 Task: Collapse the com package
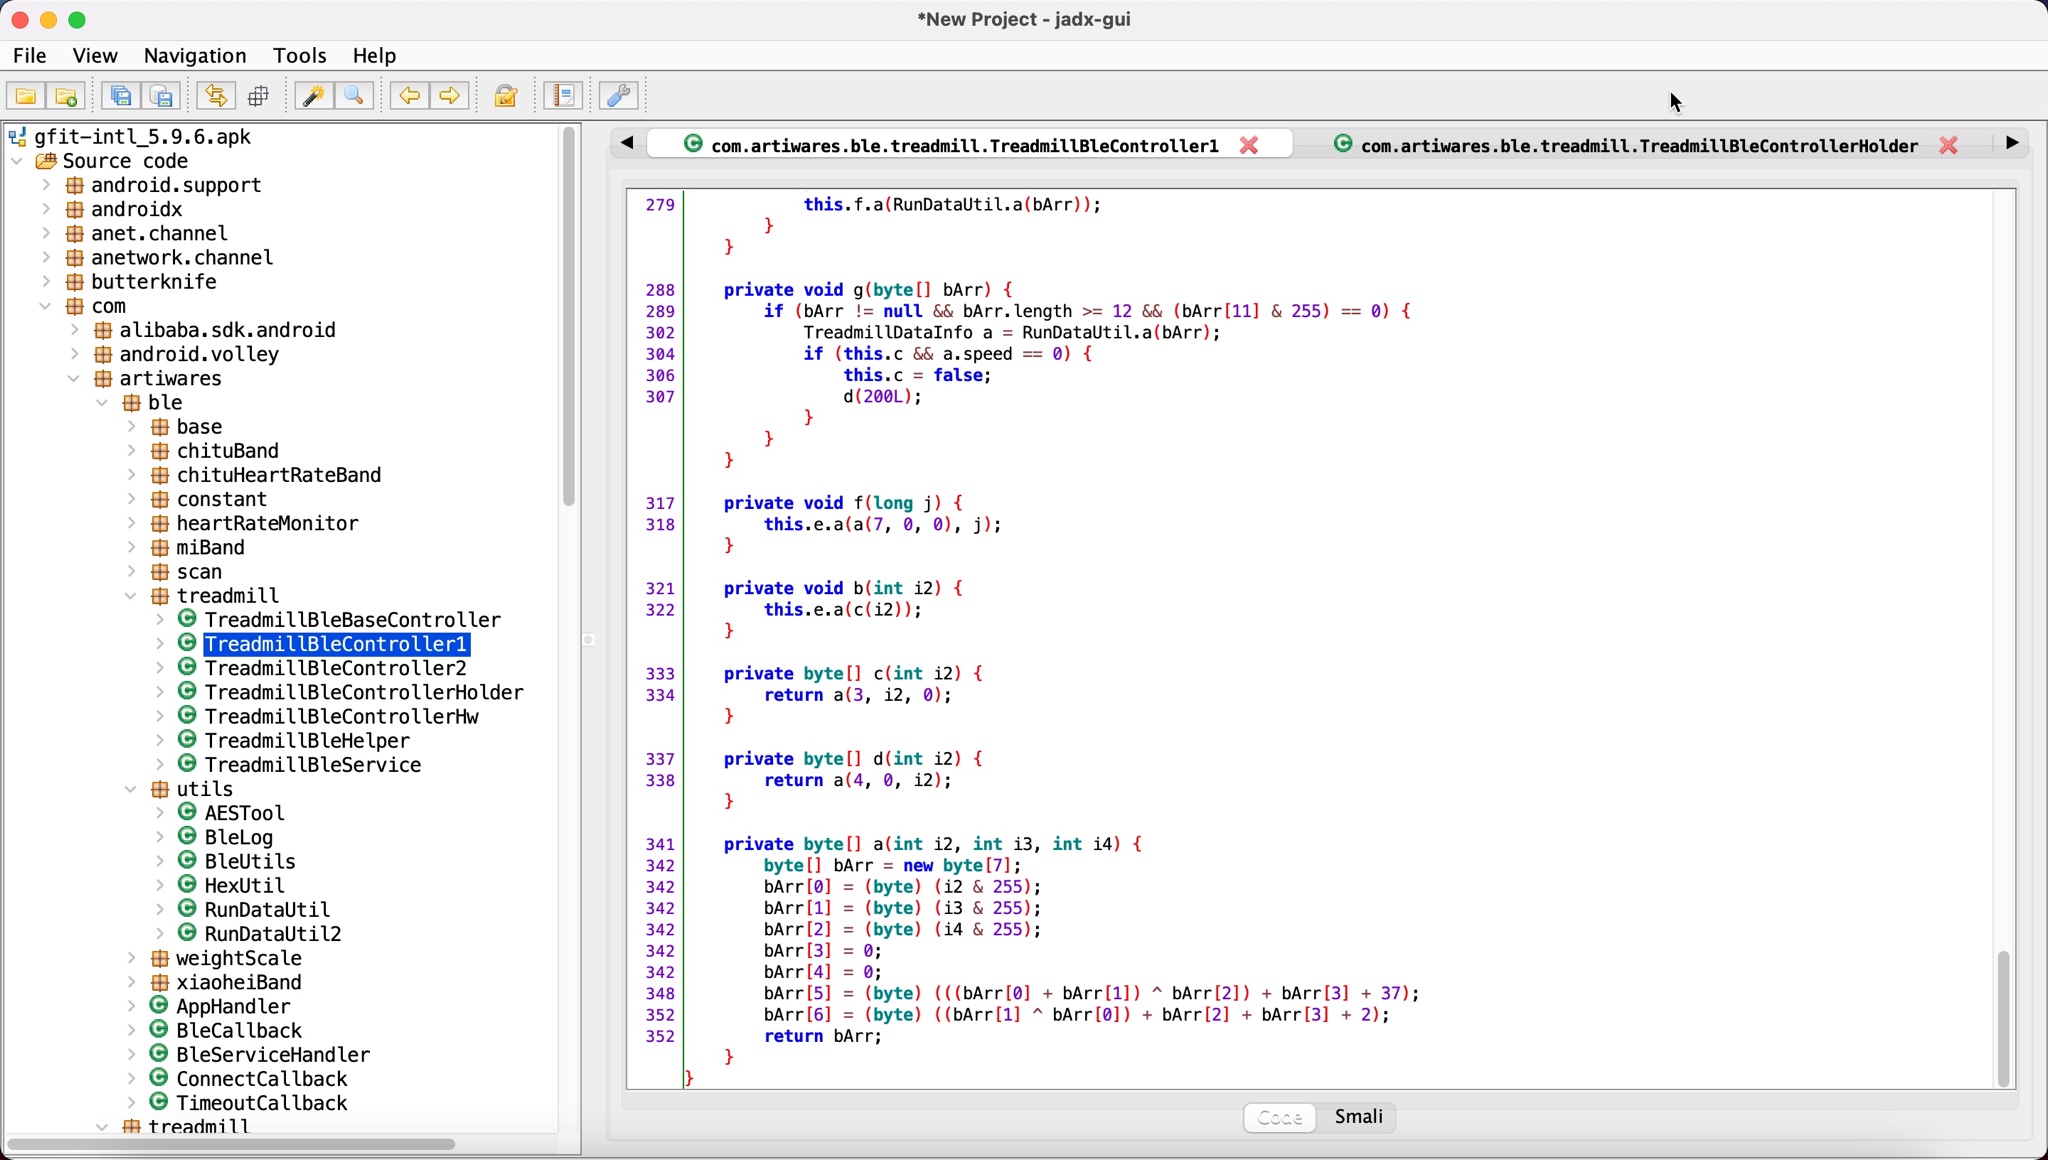(46, 306)
